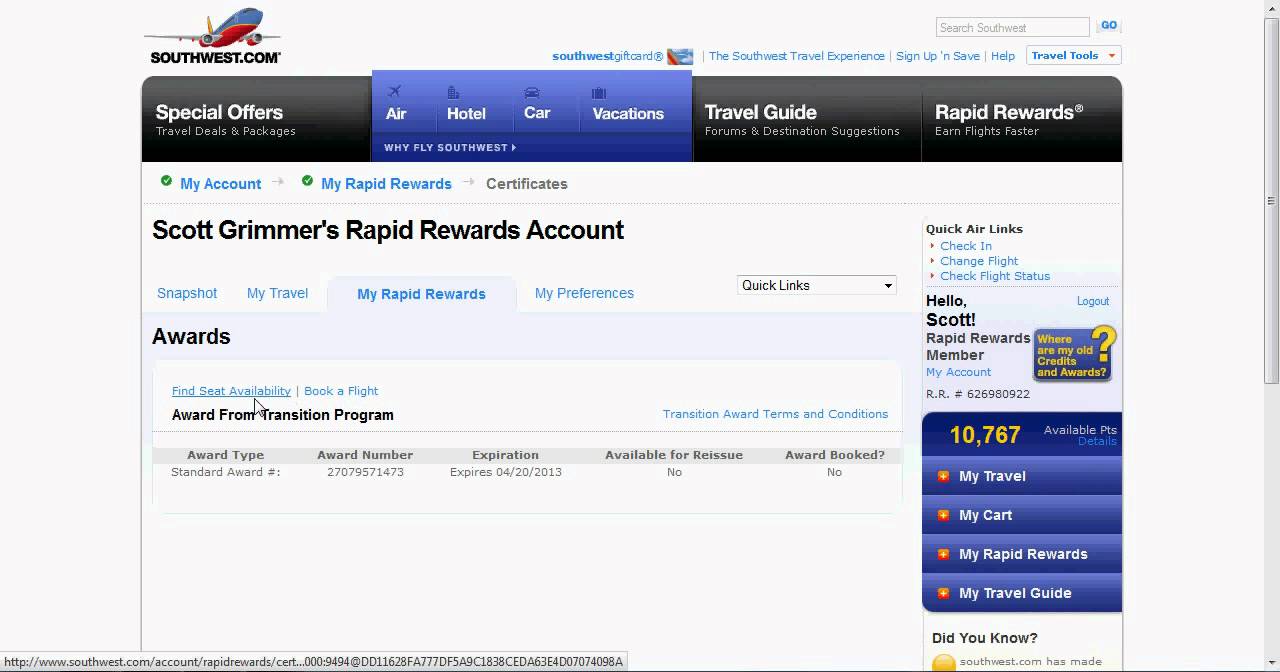Select the My Rapid Rewards account tab
The height and width of the screenshot is (672, 1280).
click(x=421, y=294)
